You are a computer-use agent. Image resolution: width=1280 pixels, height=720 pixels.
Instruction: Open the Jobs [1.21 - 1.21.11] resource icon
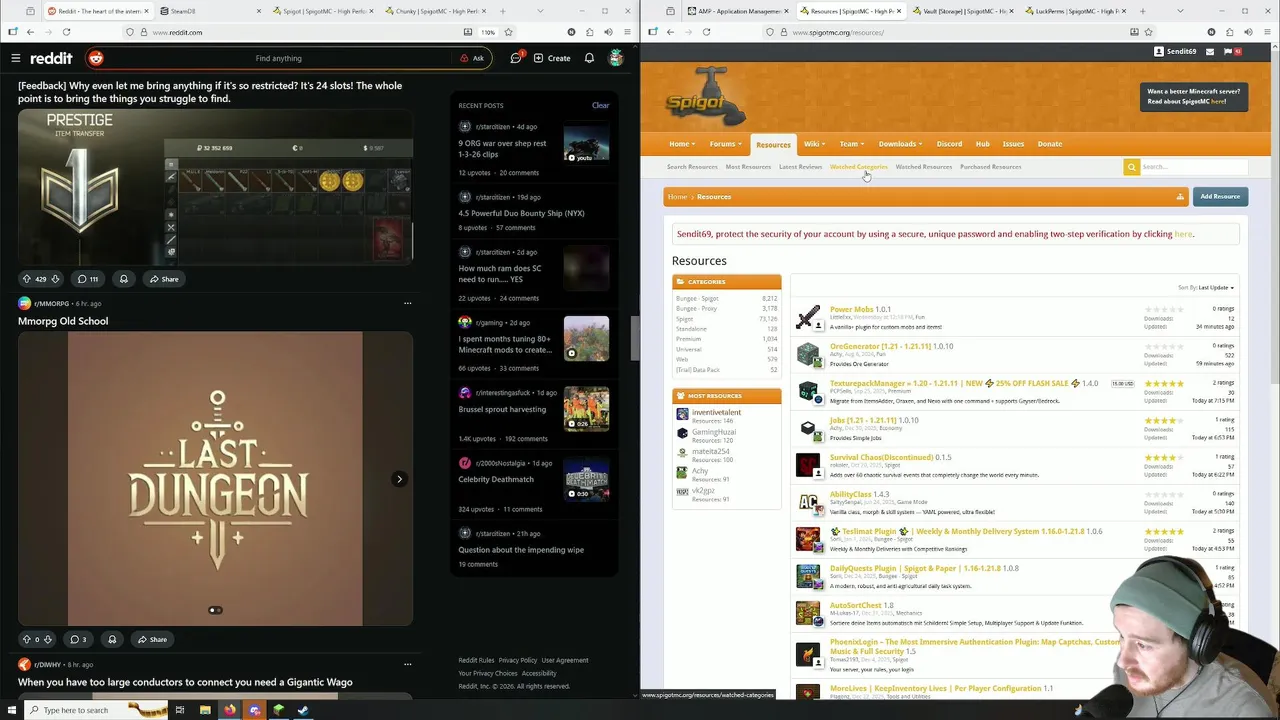point(808,428)
